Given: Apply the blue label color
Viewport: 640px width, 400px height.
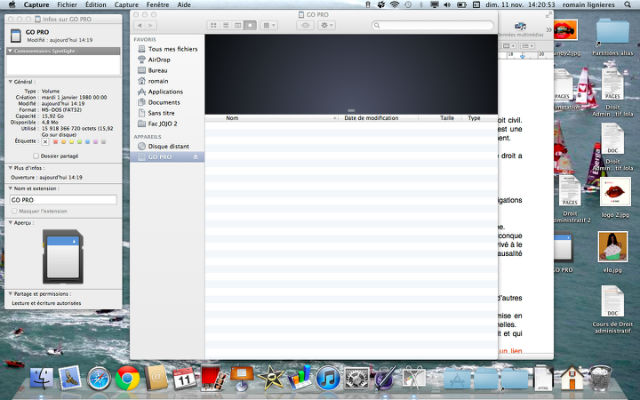Looking at the screenshot, I should click(x=87, y=142).
